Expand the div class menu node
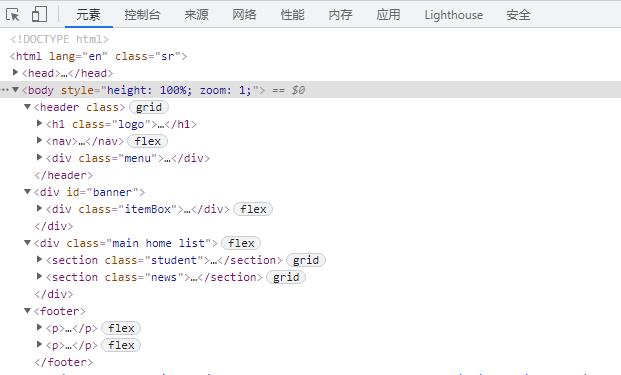 pyautogui.click(x=39, y=158)
